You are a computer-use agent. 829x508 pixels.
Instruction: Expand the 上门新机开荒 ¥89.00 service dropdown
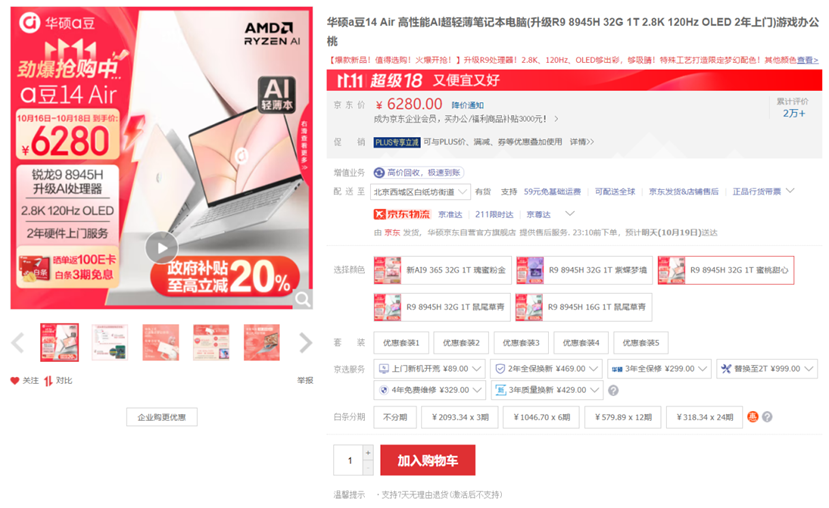point(429,368)
